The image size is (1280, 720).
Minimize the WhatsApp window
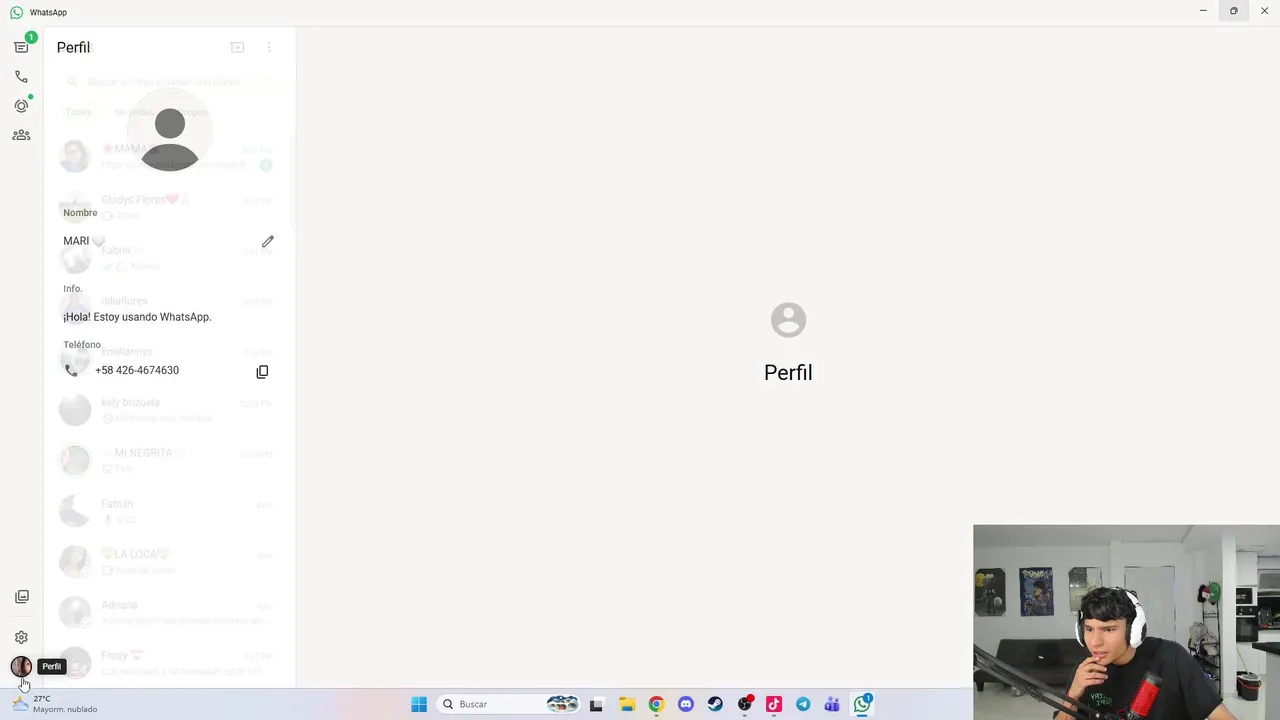(1203, 11)
